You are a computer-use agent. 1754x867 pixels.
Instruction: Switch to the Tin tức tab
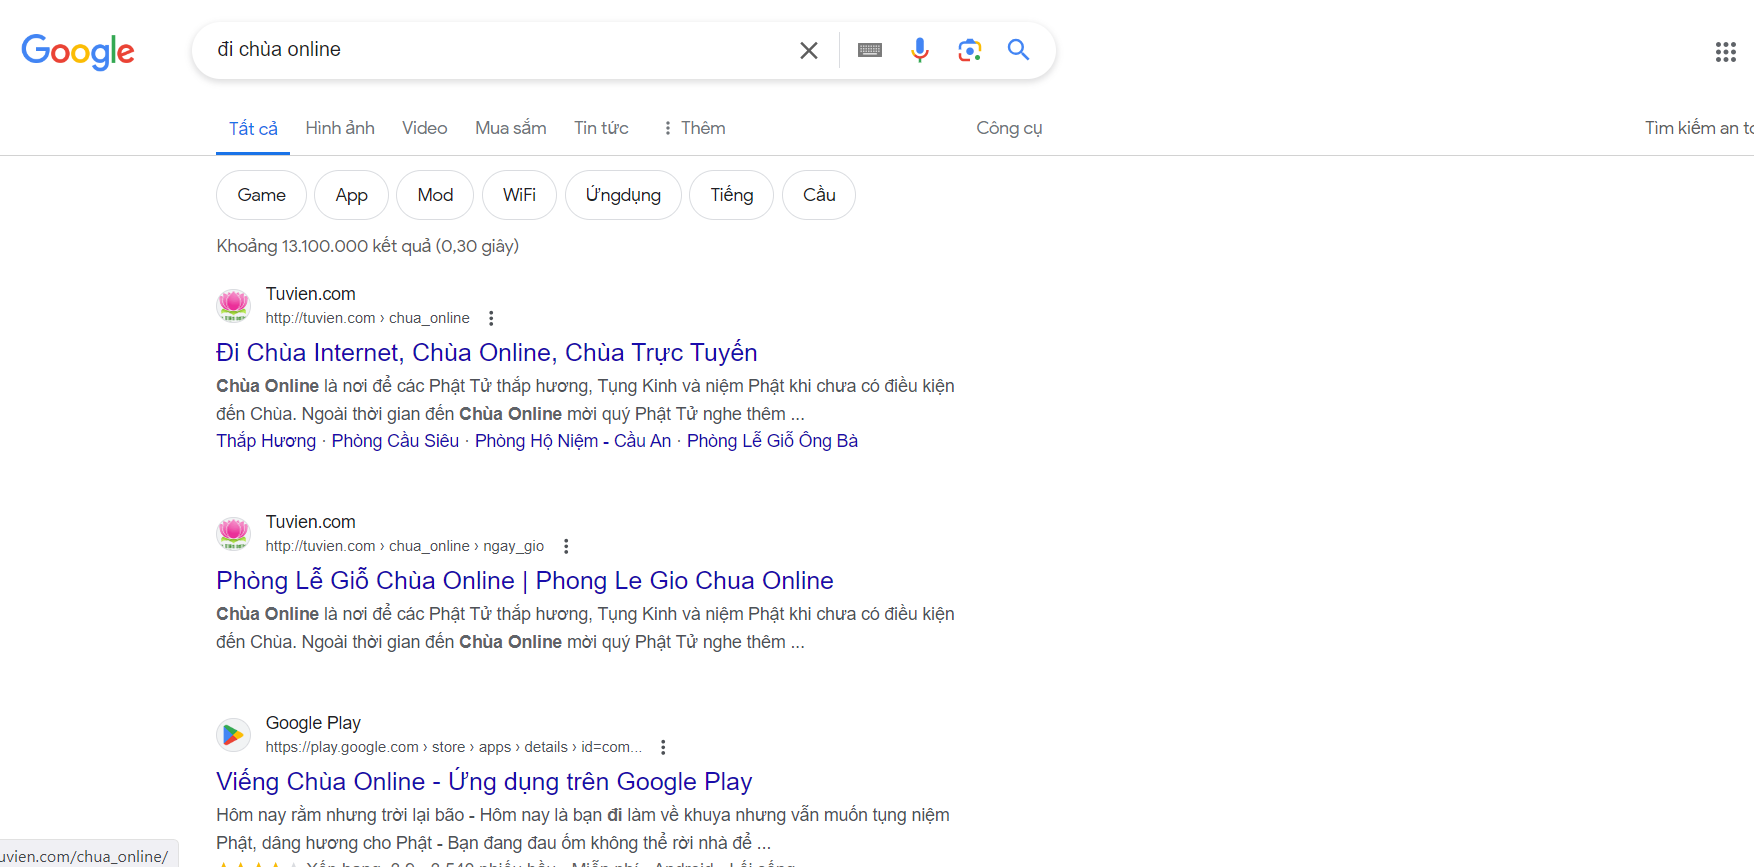tap(601, 128)
